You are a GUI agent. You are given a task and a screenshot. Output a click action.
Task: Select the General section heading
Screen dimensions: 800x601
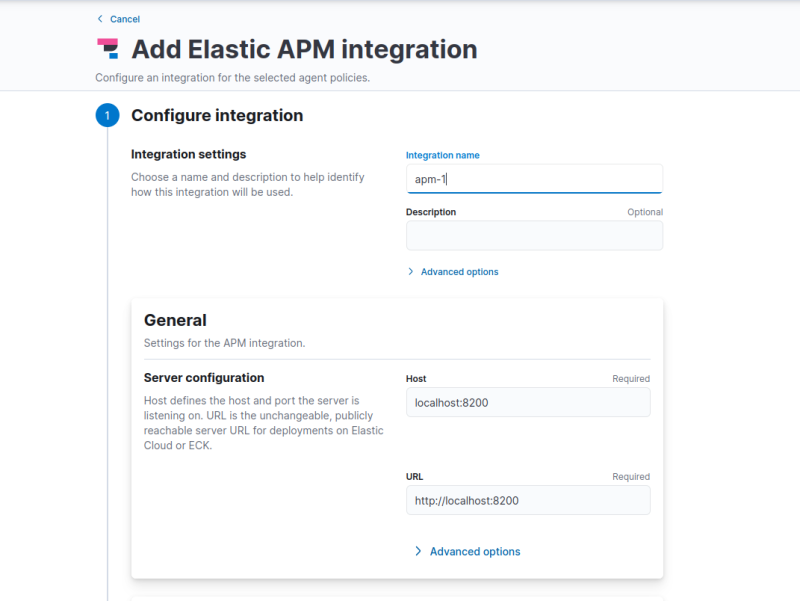point(175,321)
